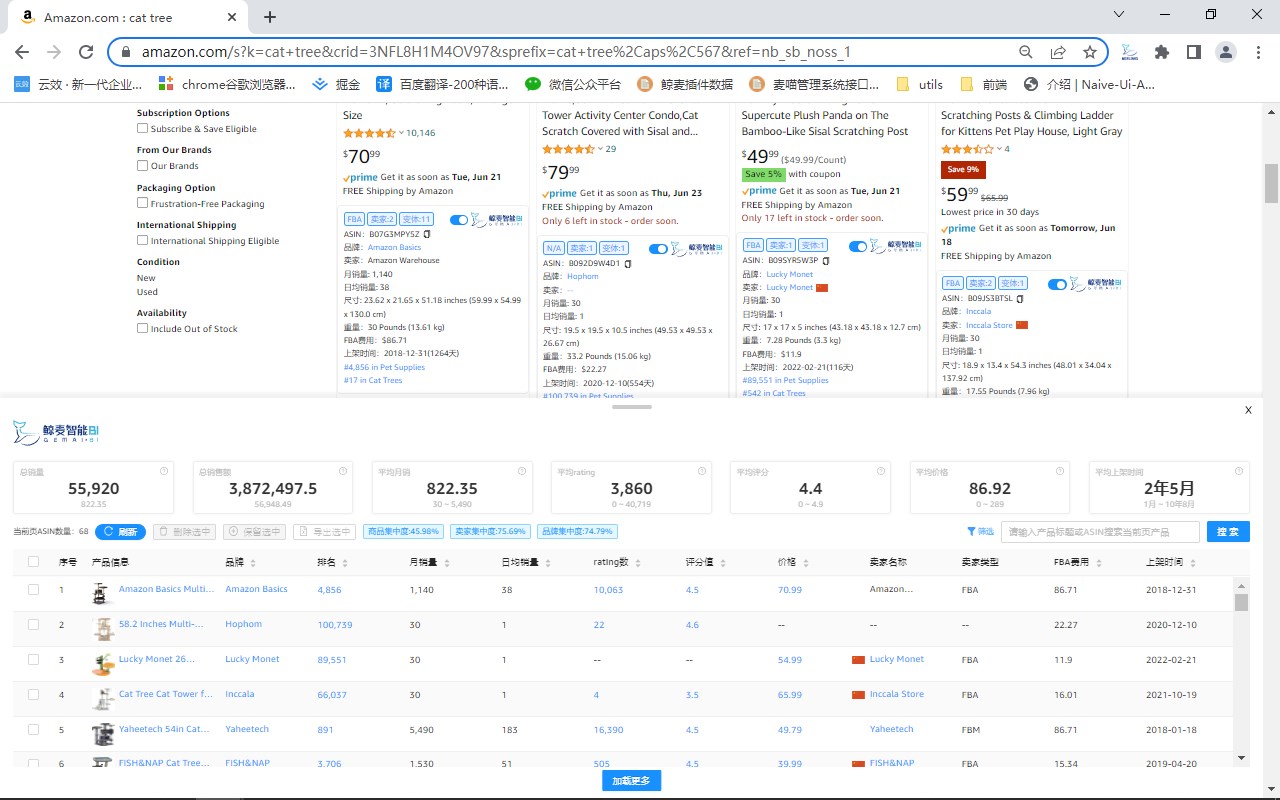The width and height of the screenshot is (1280, 800).
Task: Open the #17 in Cat Trees link
Action: 373,380
